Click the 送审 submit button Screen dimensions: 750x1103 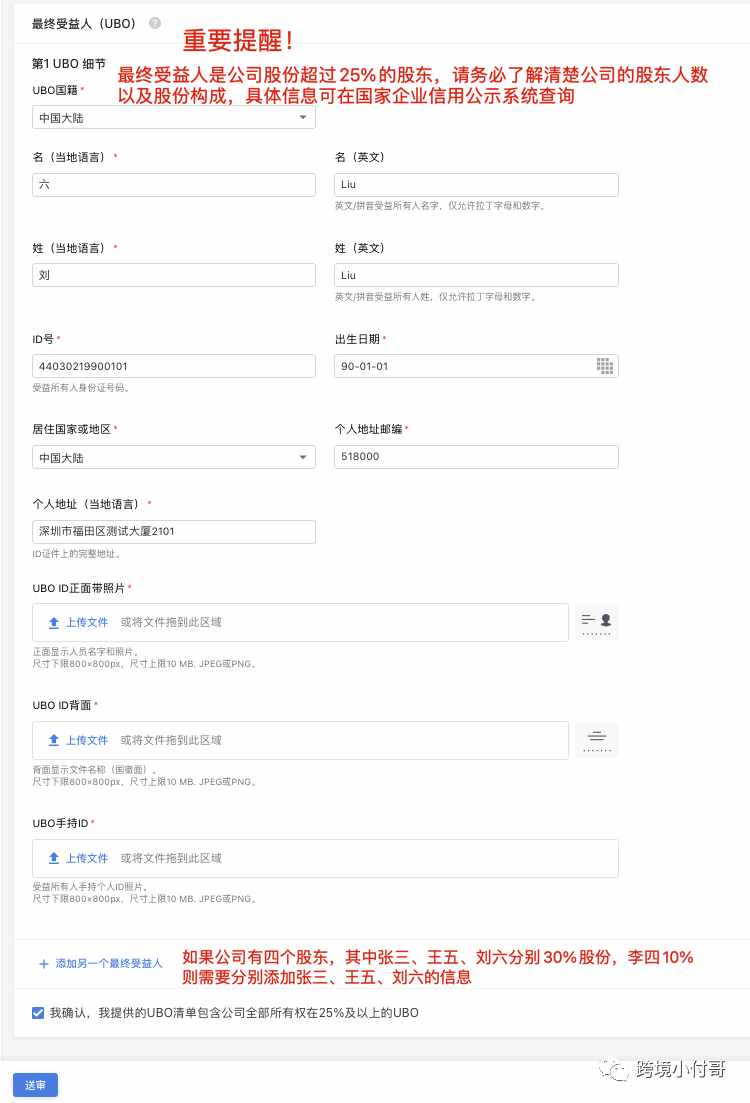tap(35, 1085)
